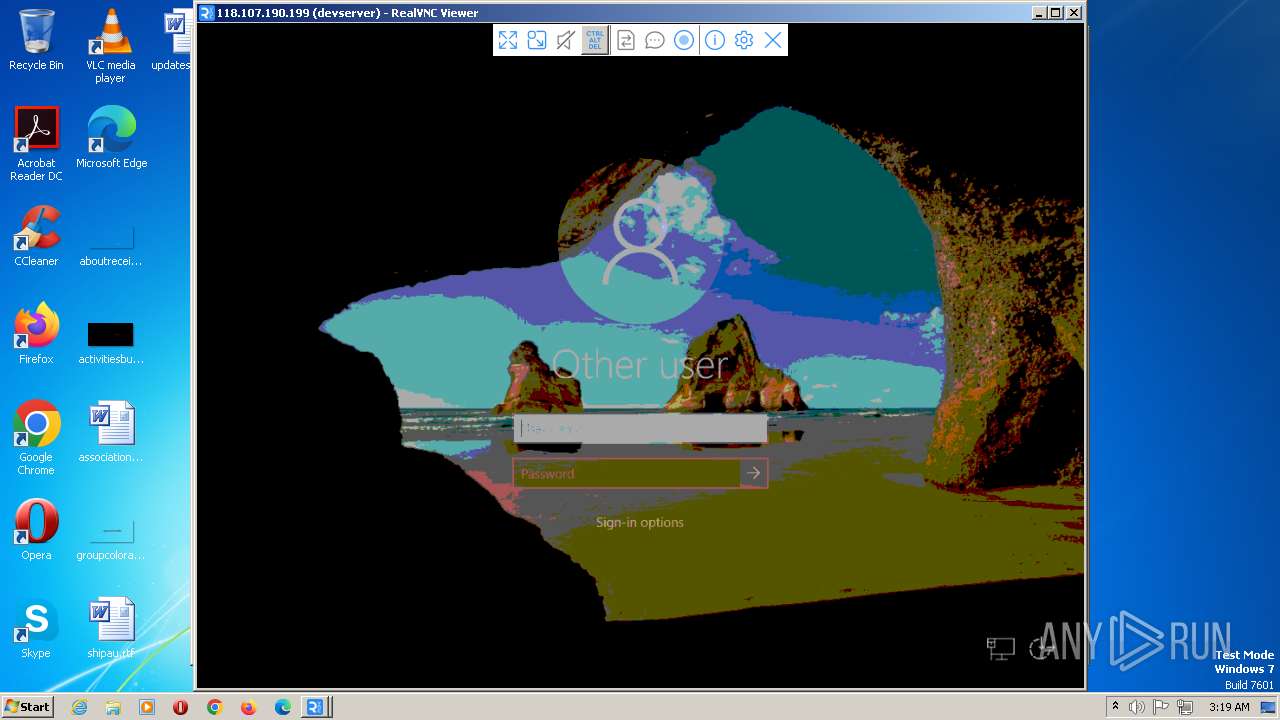This screenshot has height=720, width=1280.
Task: Select shipau.rtf file on desktop
Action: (x=110, y=628)
